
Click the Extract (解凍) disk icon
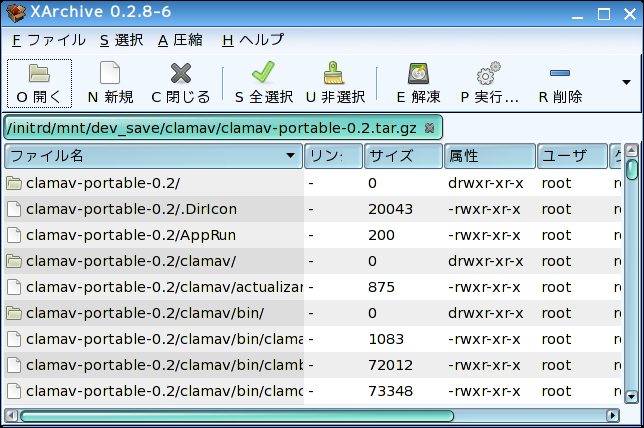pyautogui.click(x=419, y=74)
